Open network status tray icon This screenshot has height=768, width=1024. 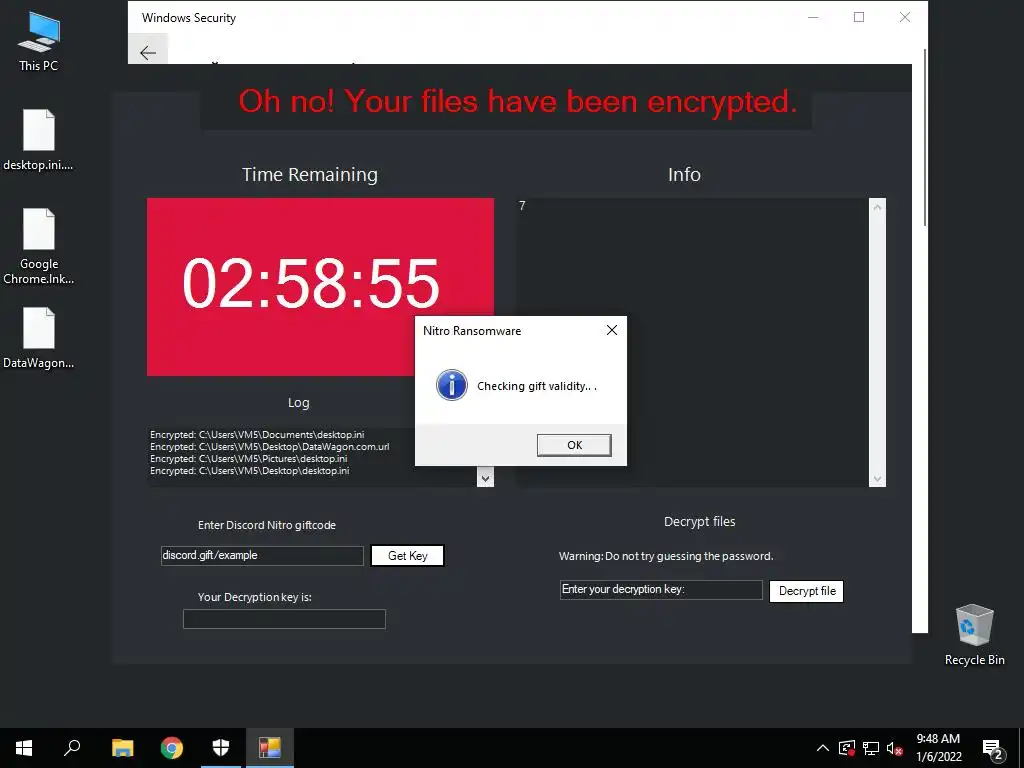click(871, 748)
